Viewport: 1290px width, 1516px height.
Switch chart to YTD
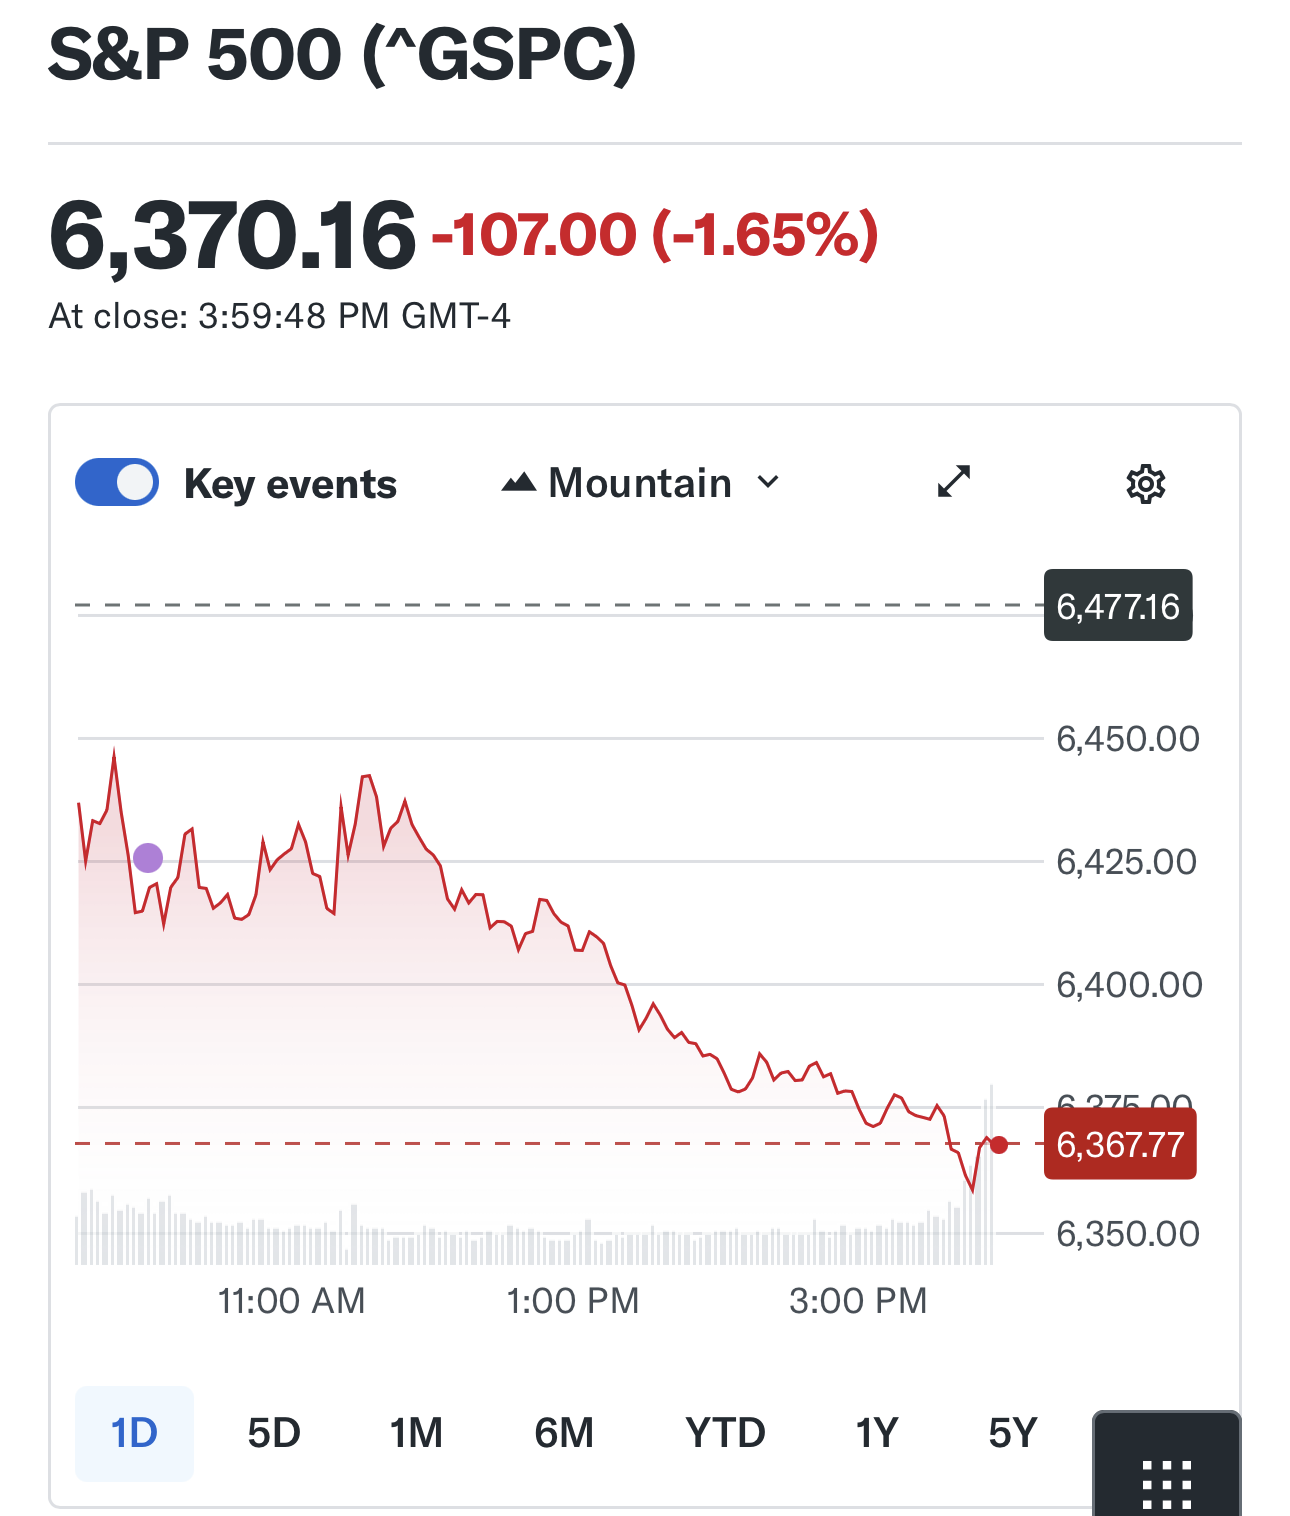[725, 1433]
